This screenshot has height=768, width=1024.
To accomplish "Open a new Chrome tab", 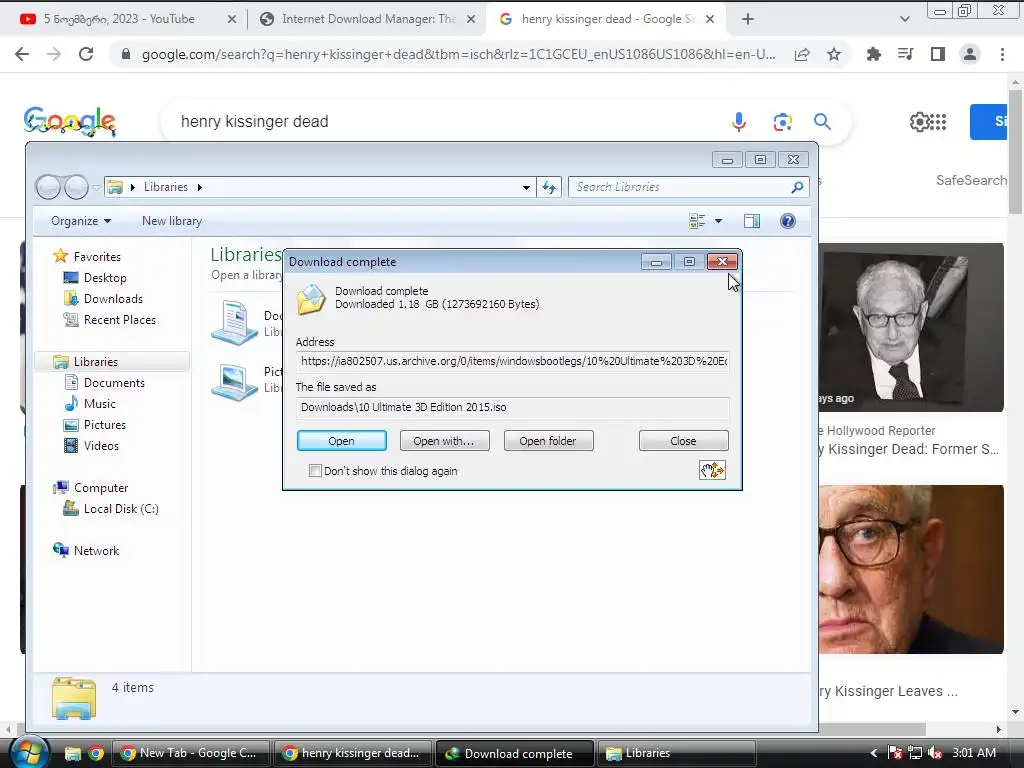I will [x=748, y=19].
